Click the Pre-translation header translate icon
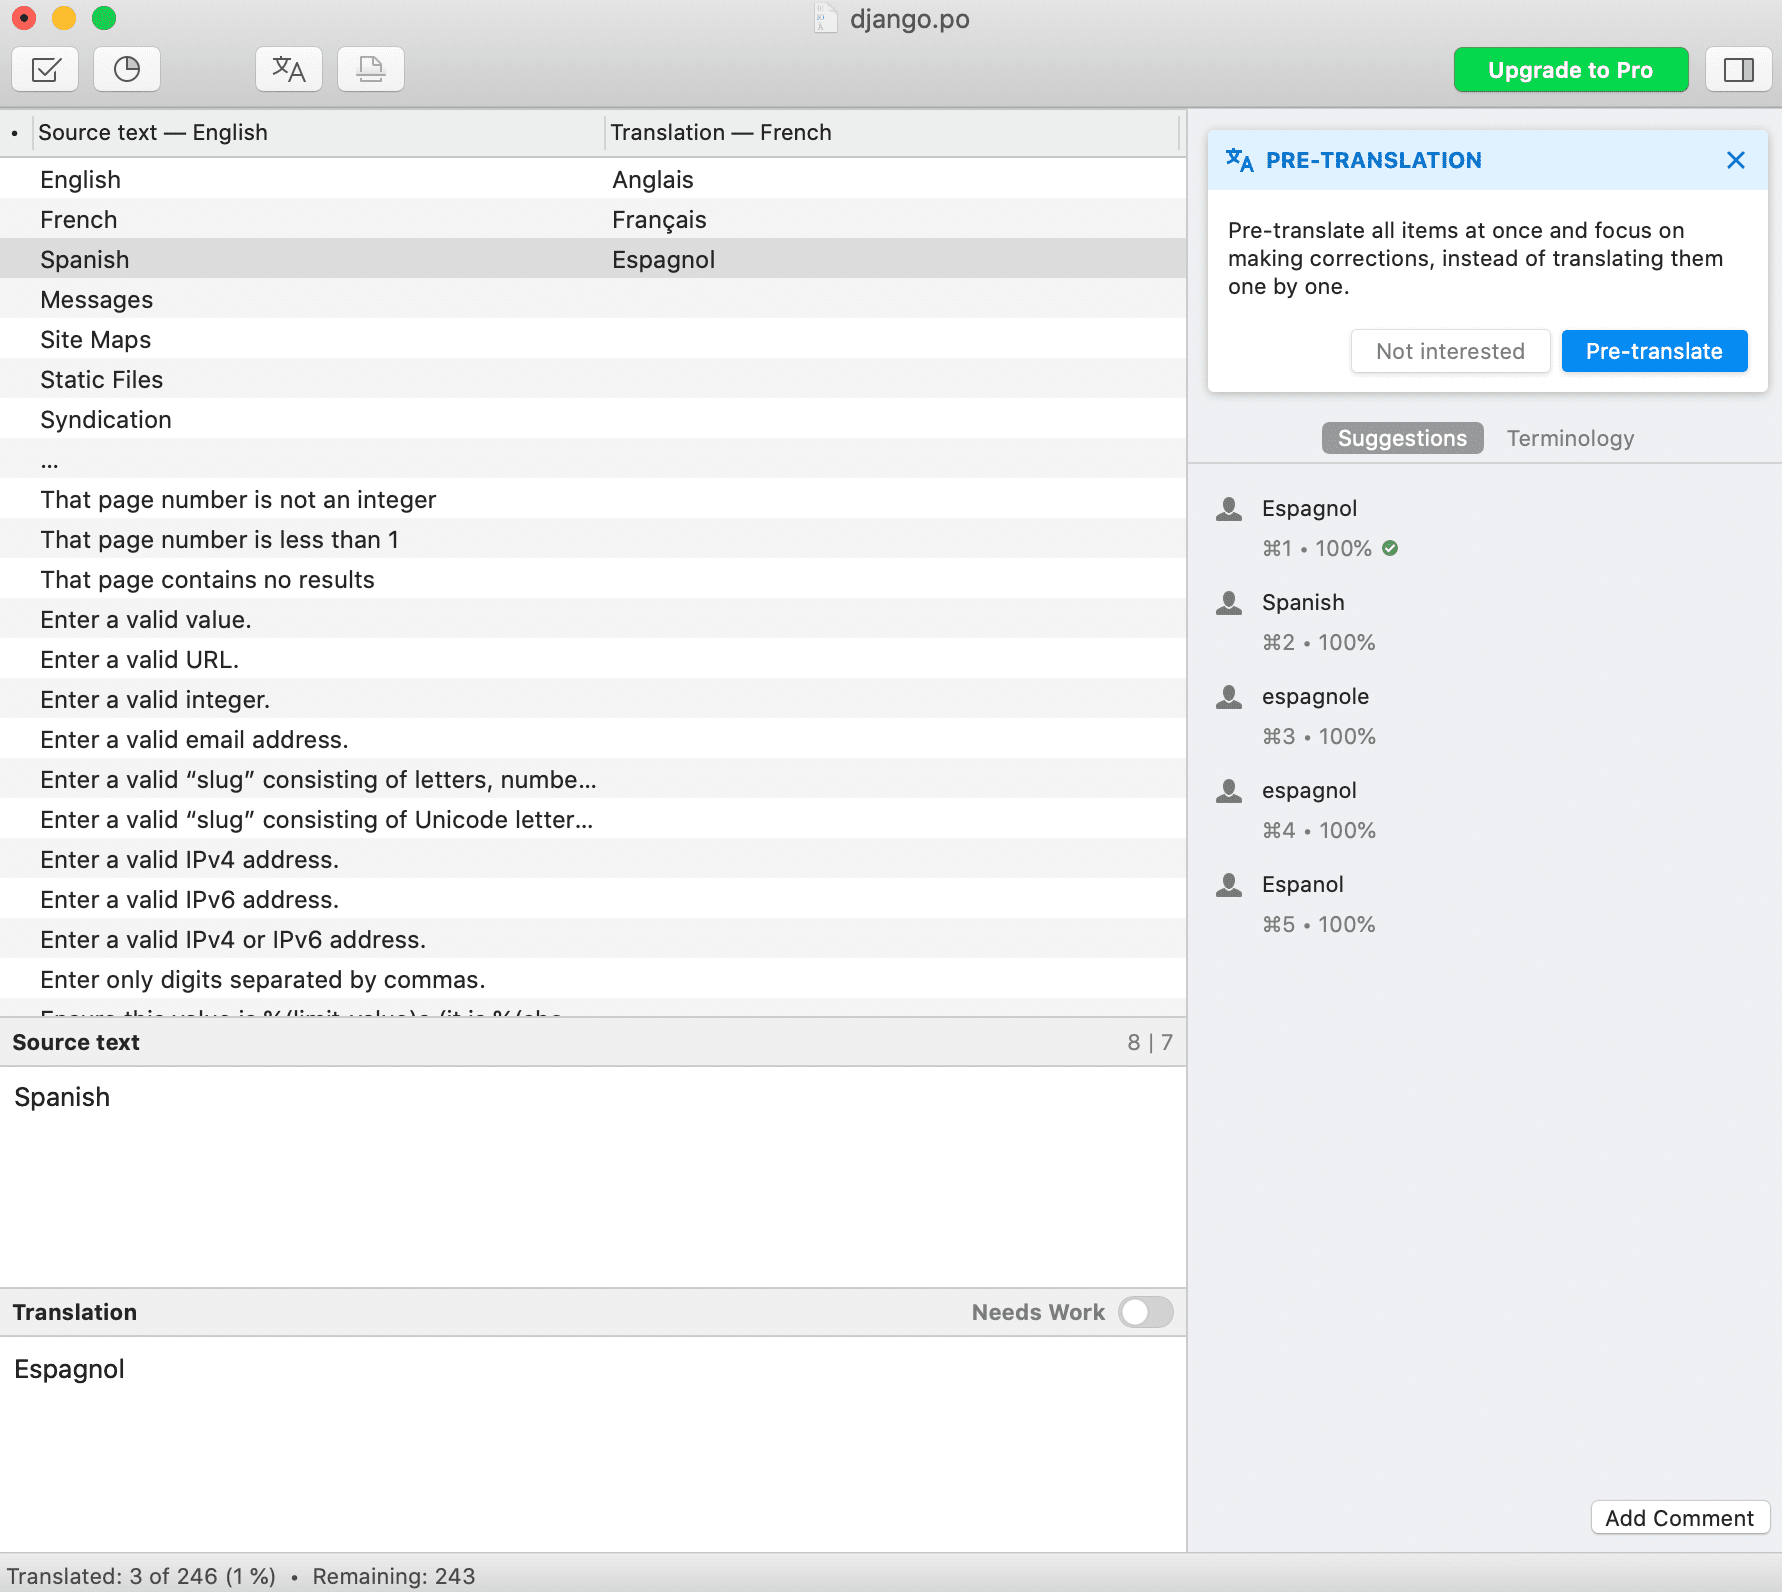Screen dimensions: 1782x1592 [x=1240, y=160]
